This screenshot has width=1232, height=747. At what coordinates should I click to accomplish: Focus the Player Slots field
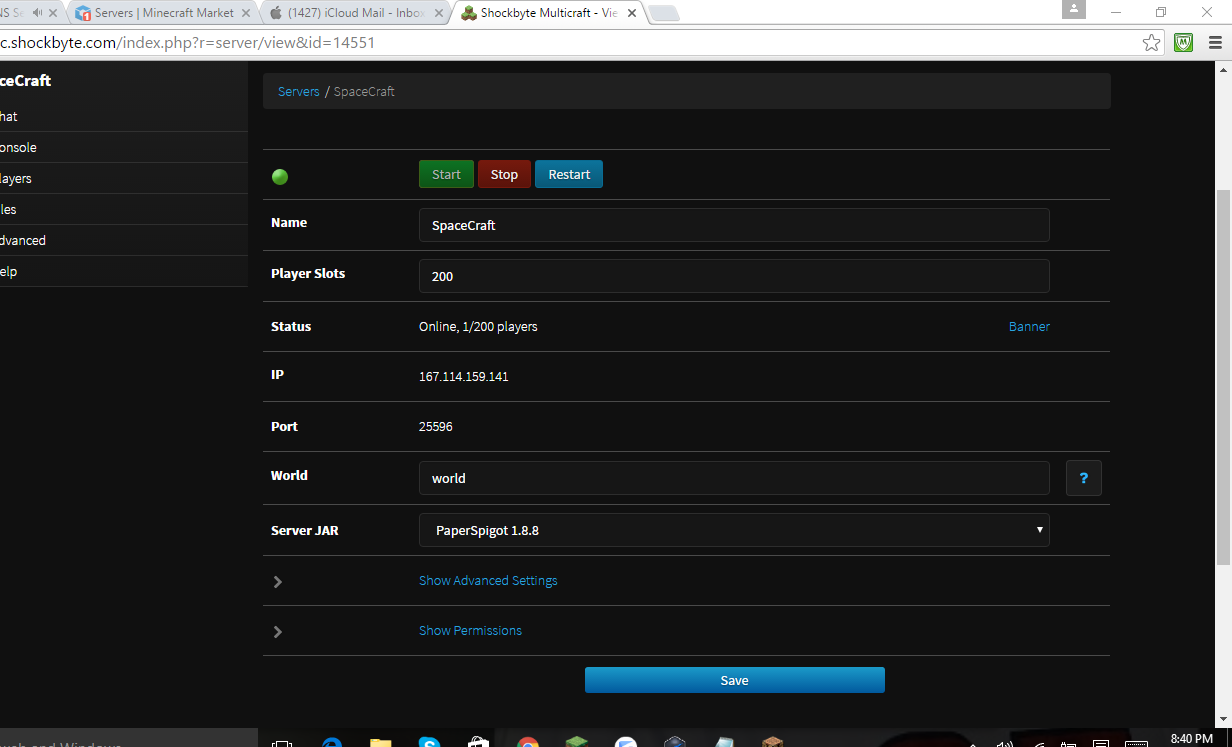pyautogui.click(x=734, y=276)
